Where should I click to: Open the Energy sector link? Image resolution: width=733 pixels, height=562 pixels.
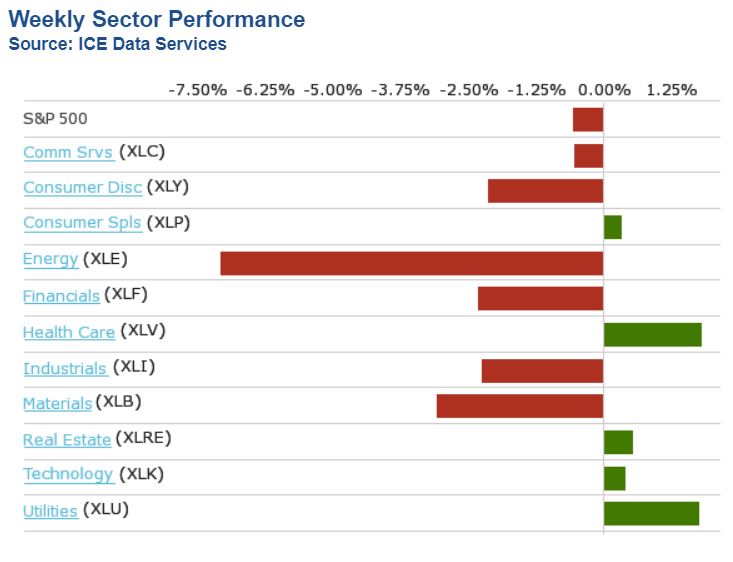coord(50,260)
